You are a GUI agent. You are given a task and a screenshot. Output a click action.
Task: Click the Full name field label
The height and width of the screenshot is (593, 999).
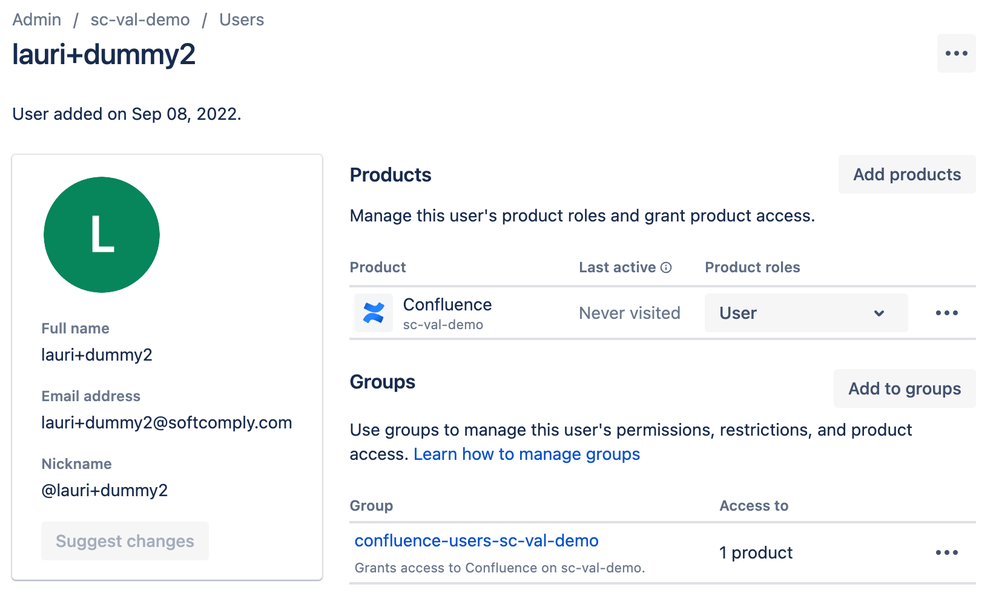pyautogui.click(x=75, y=329)
